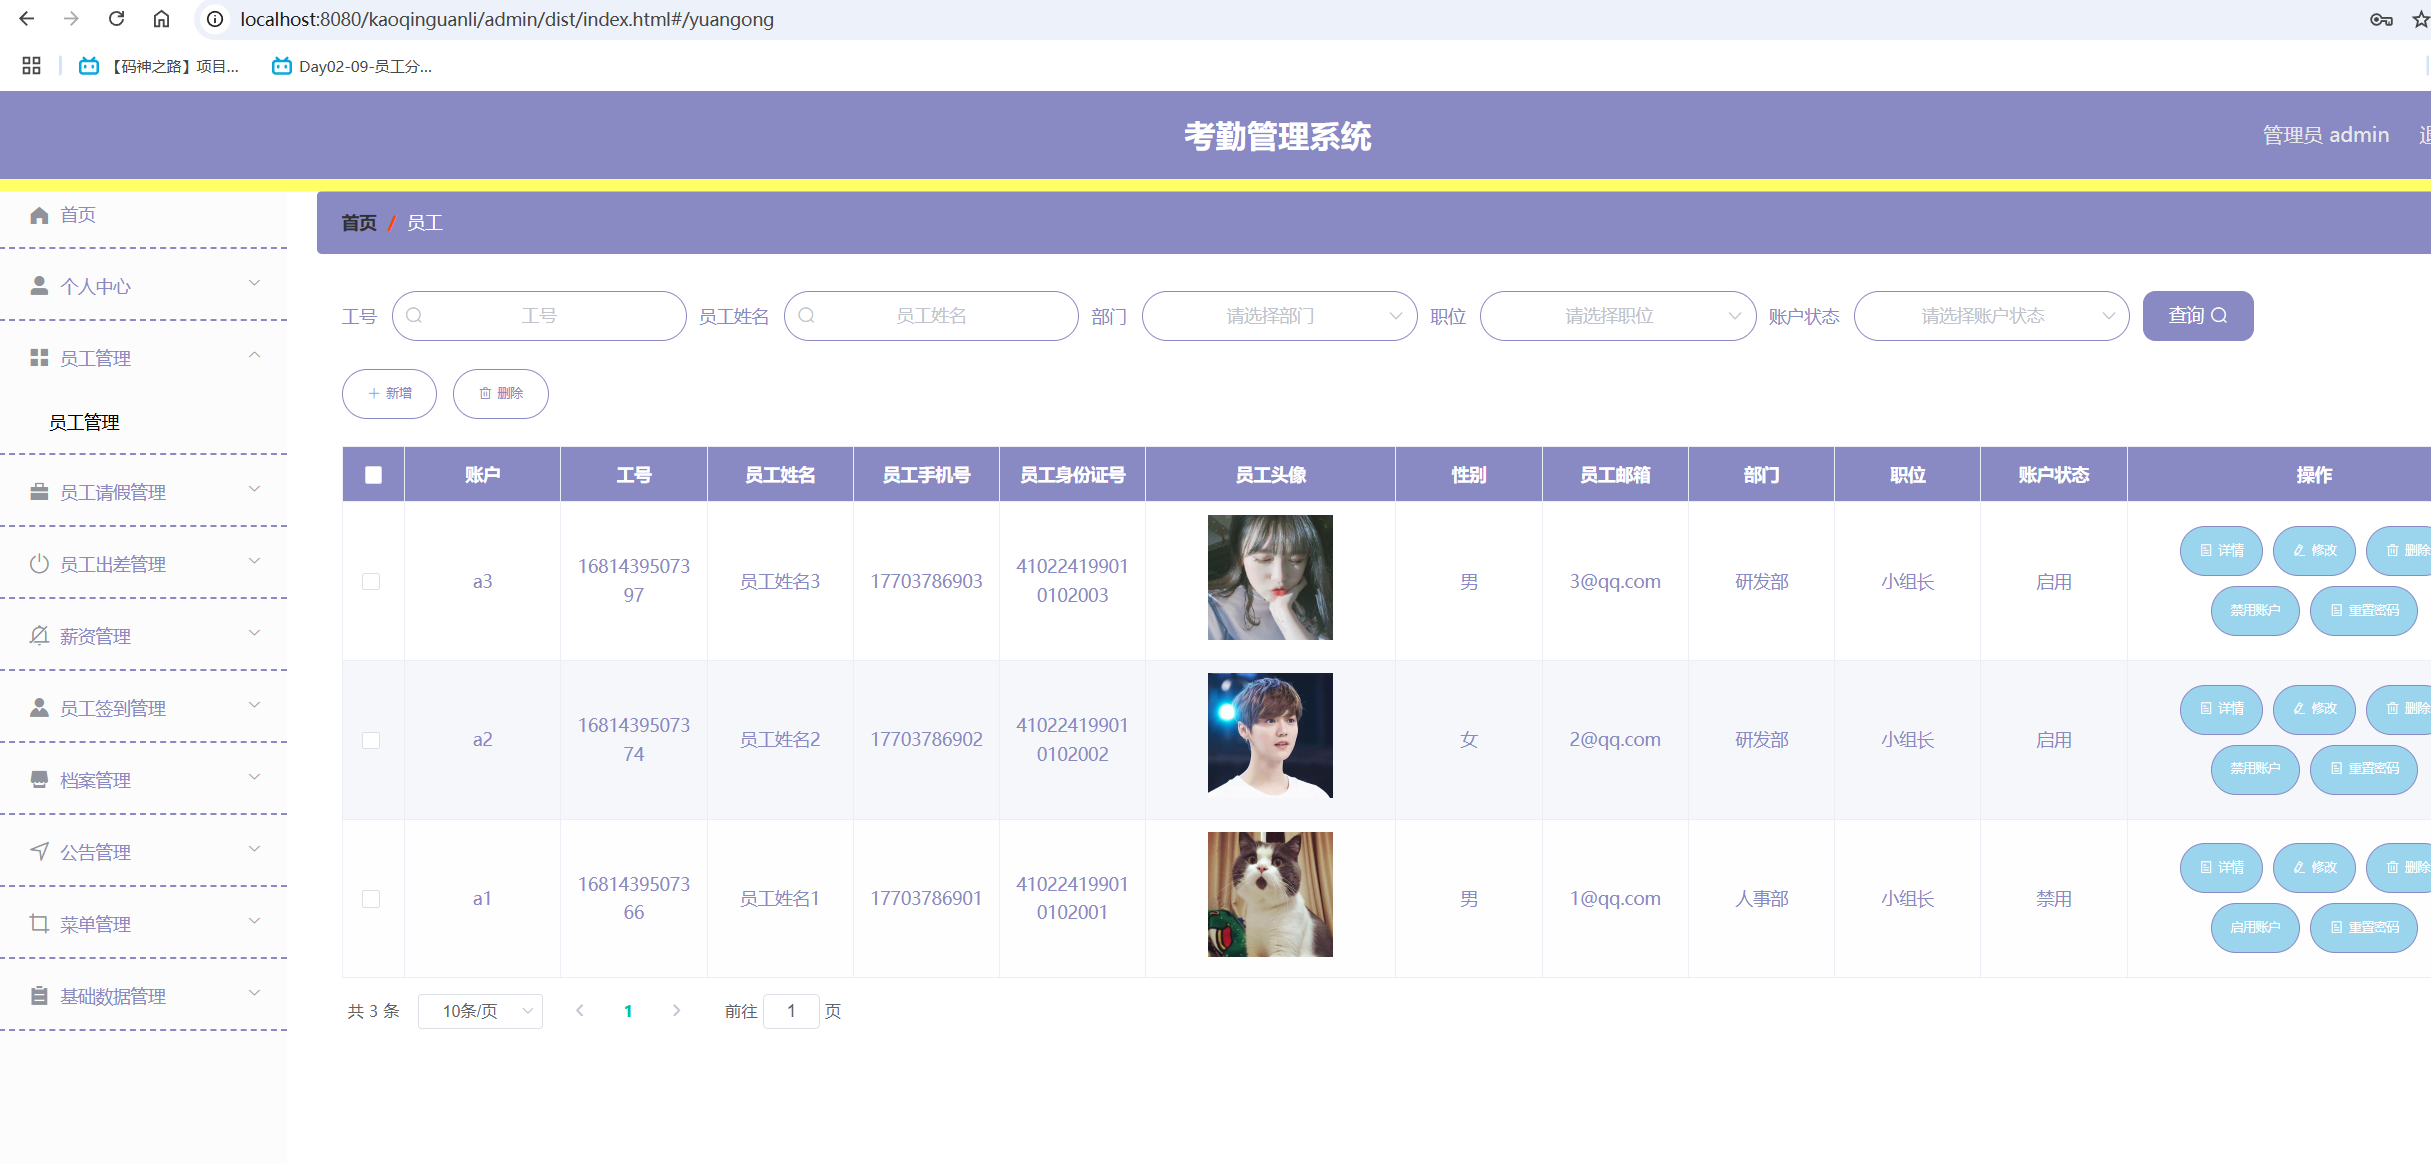Open the browser apps grid icon

pyautogui.click(x=31, y=66)
